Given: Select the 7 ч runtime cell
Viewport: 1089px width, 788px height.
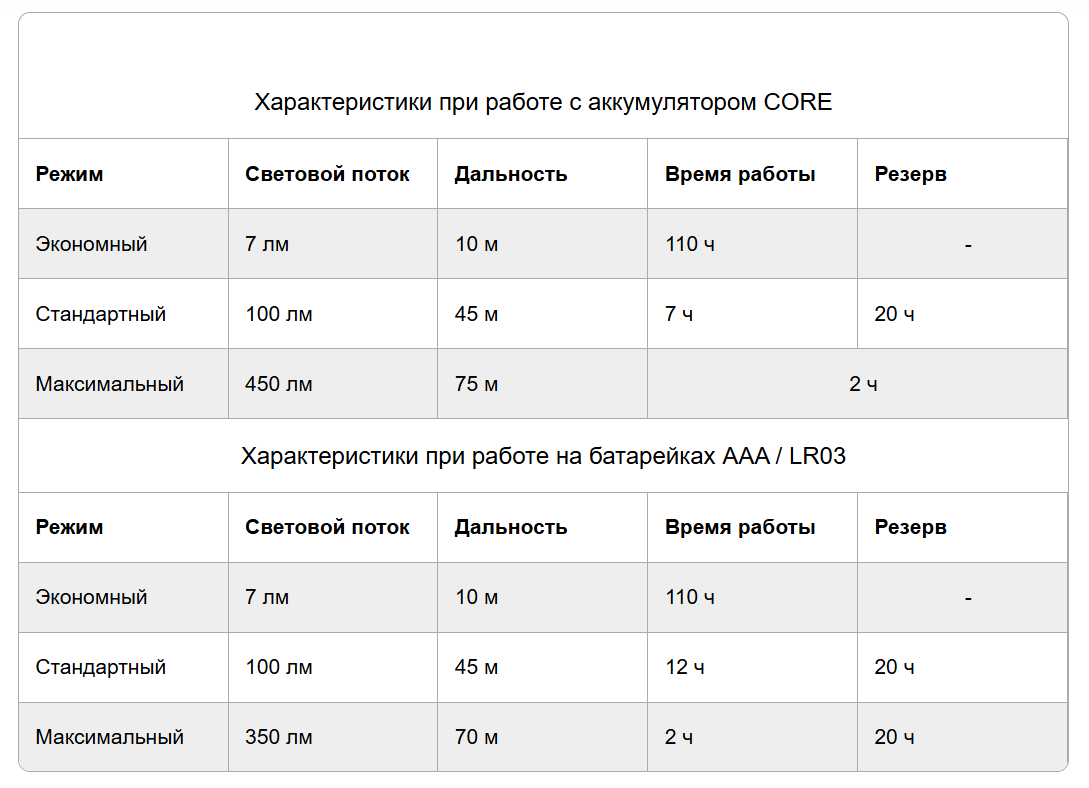Looking at the screenshot, I should tap(679, 314).
